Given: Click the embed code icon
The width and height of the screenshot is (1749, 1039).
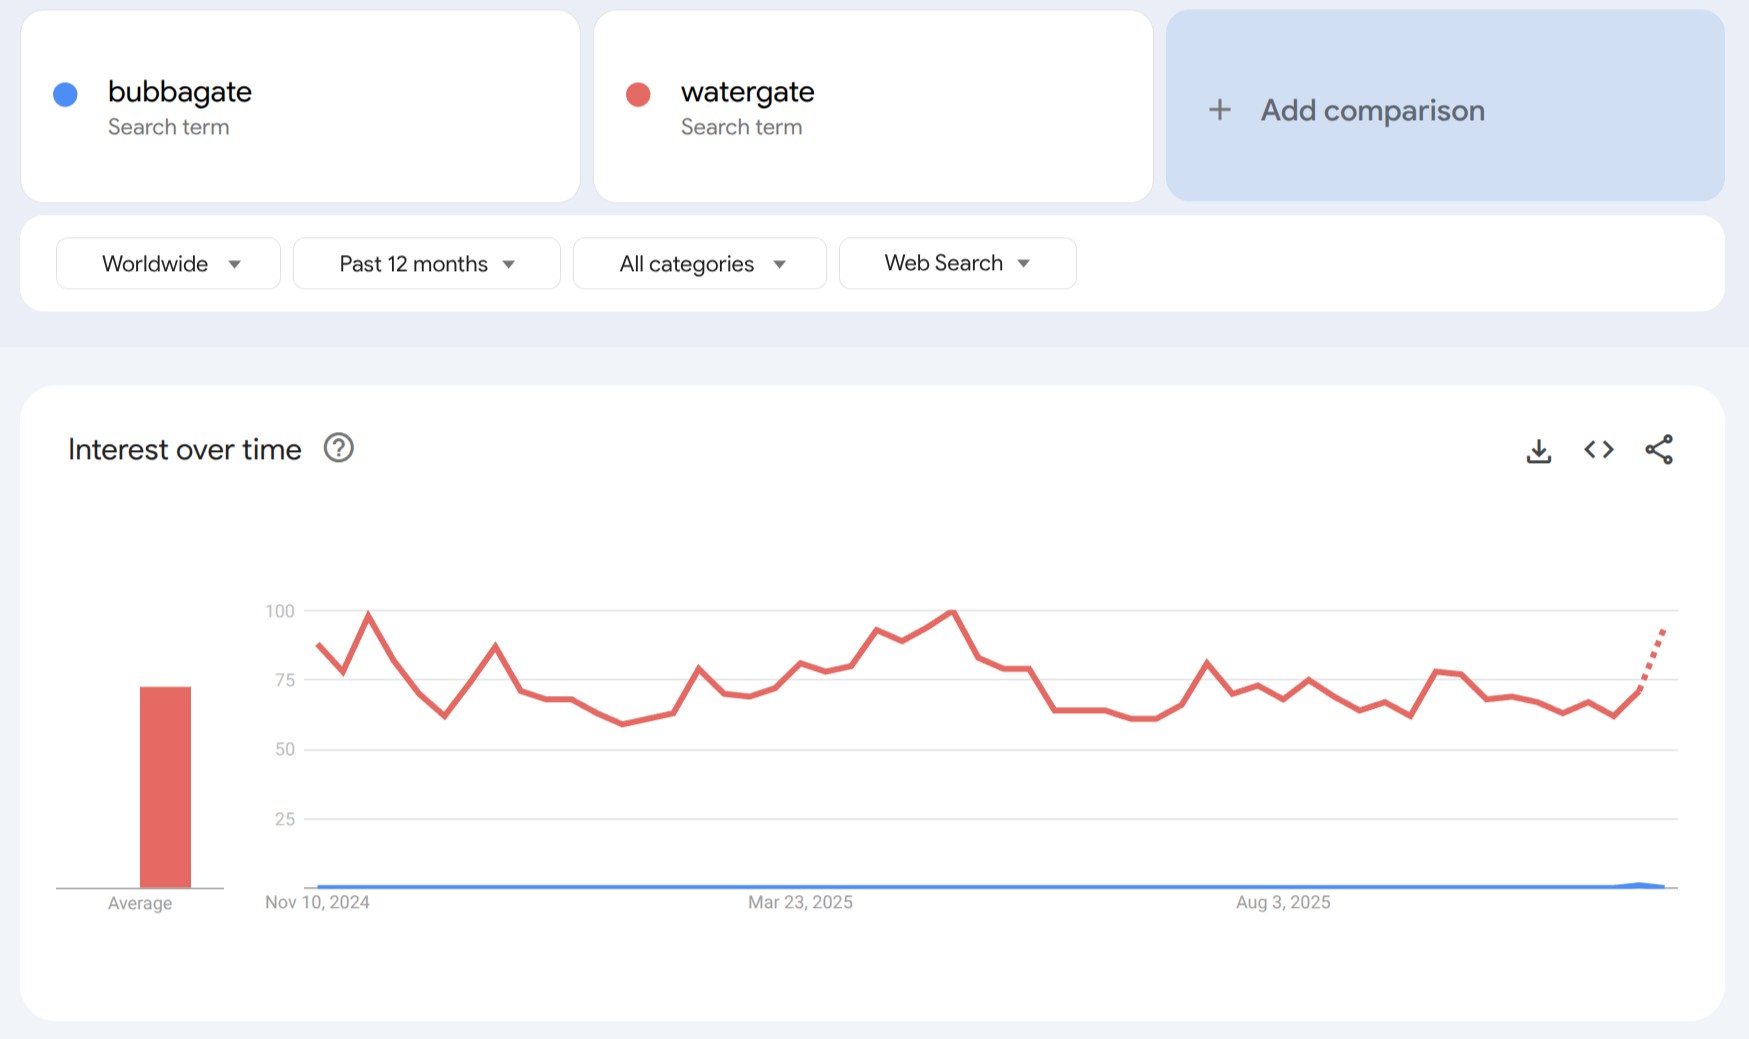Looking at the screenshot, I should 1599,450.
